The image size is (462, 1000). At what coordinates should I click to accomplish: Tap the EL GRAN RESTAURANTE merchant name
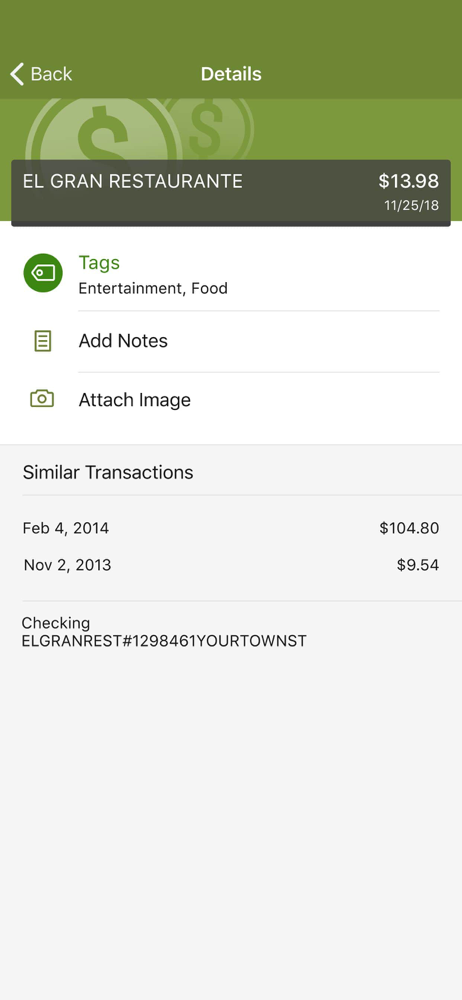pyautogui.click(x=133, y=181)
